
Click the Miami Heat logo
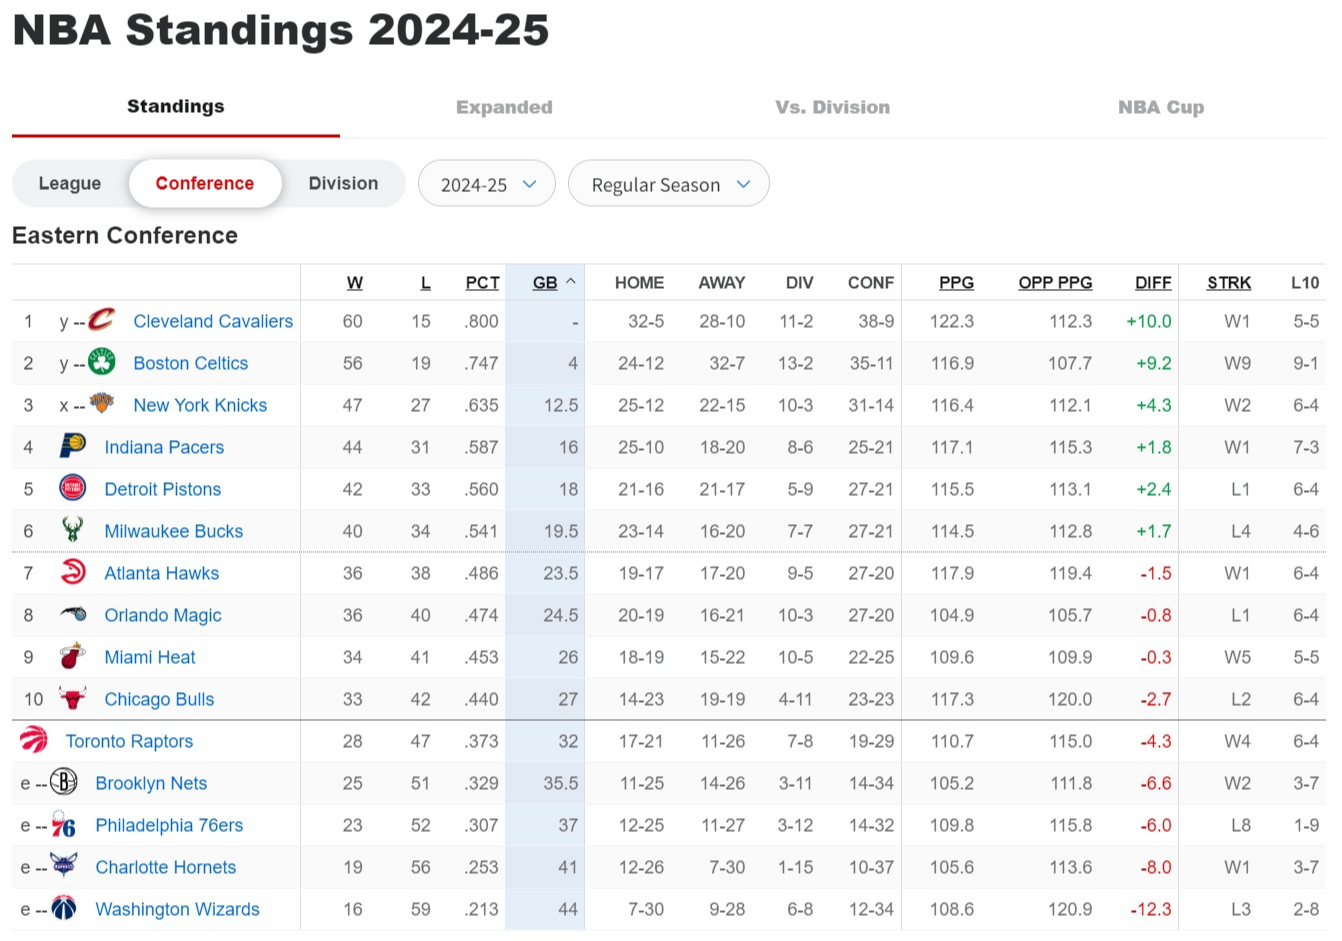(x=73, y=656)
